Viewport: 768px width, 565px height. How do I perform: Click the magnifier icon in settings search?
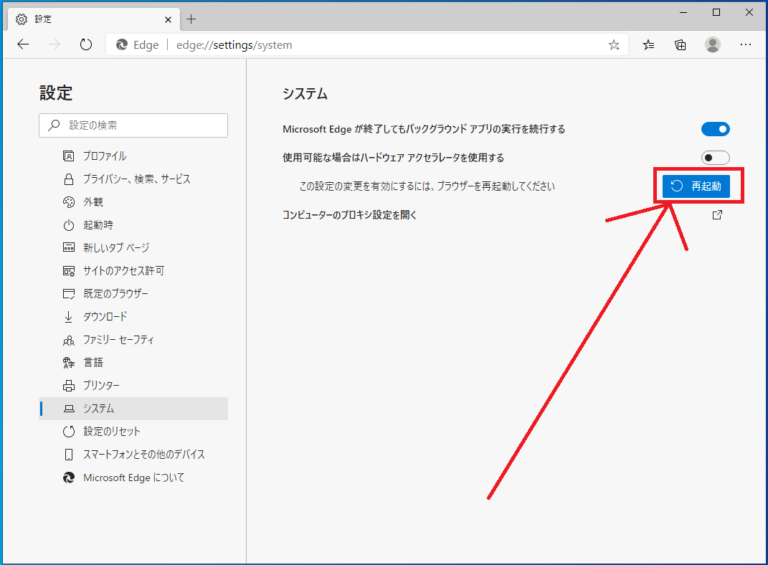point(54,125)
